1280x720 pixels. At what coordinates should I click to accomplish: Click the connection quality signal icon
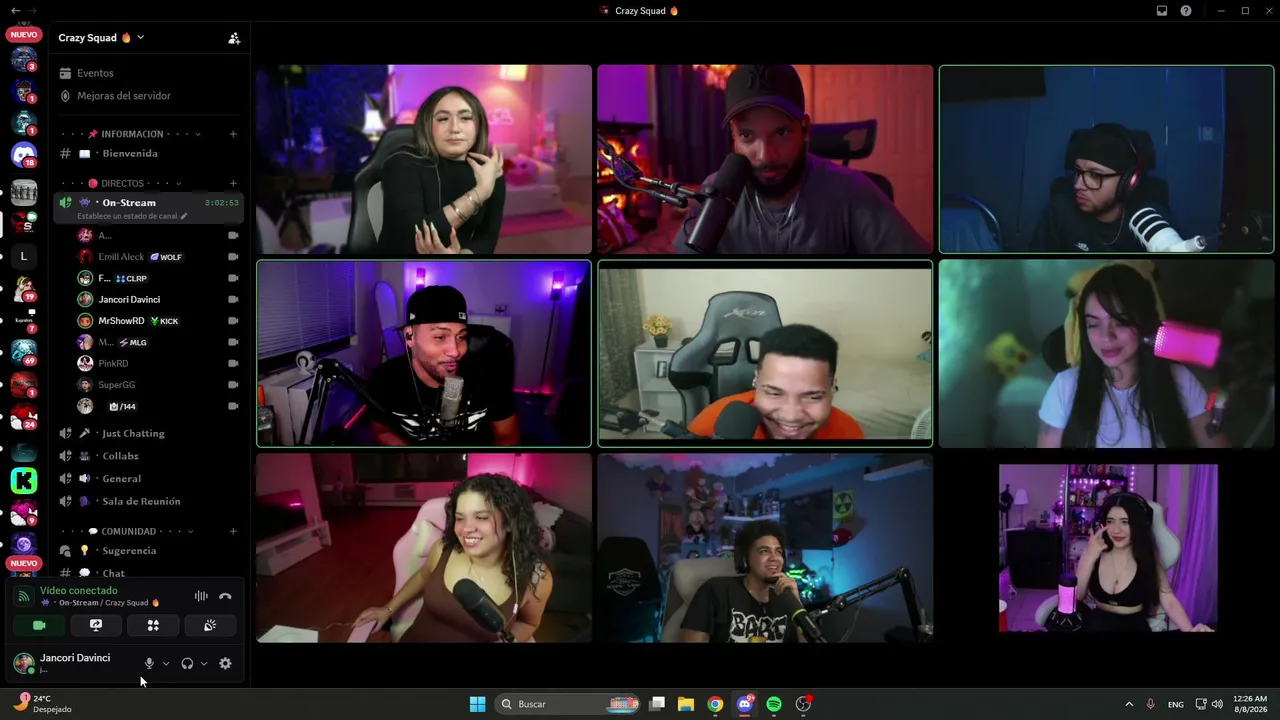(x=24, y=596)
